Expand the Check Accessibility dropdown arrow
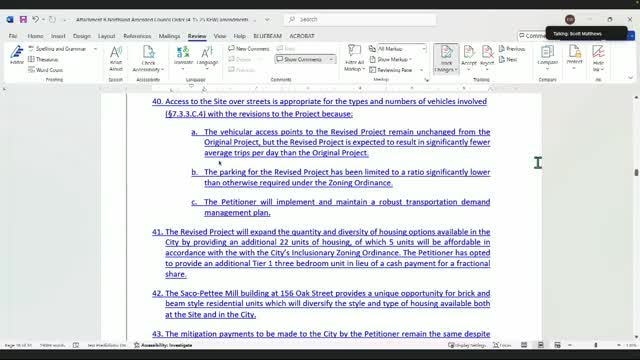This screenshot has width=640, height=360. [x=162, y=70]
